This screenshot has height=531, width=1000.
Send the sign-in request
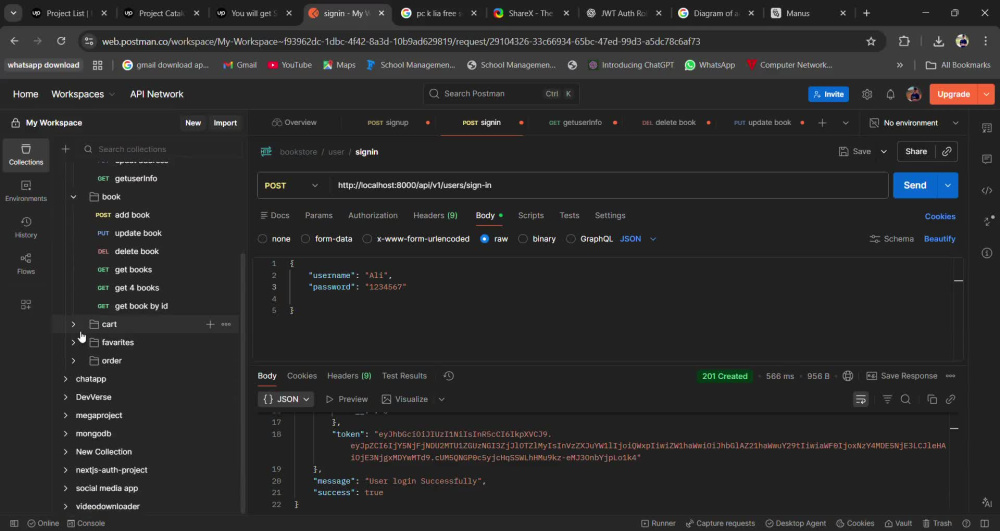click(x=915, y=185)
